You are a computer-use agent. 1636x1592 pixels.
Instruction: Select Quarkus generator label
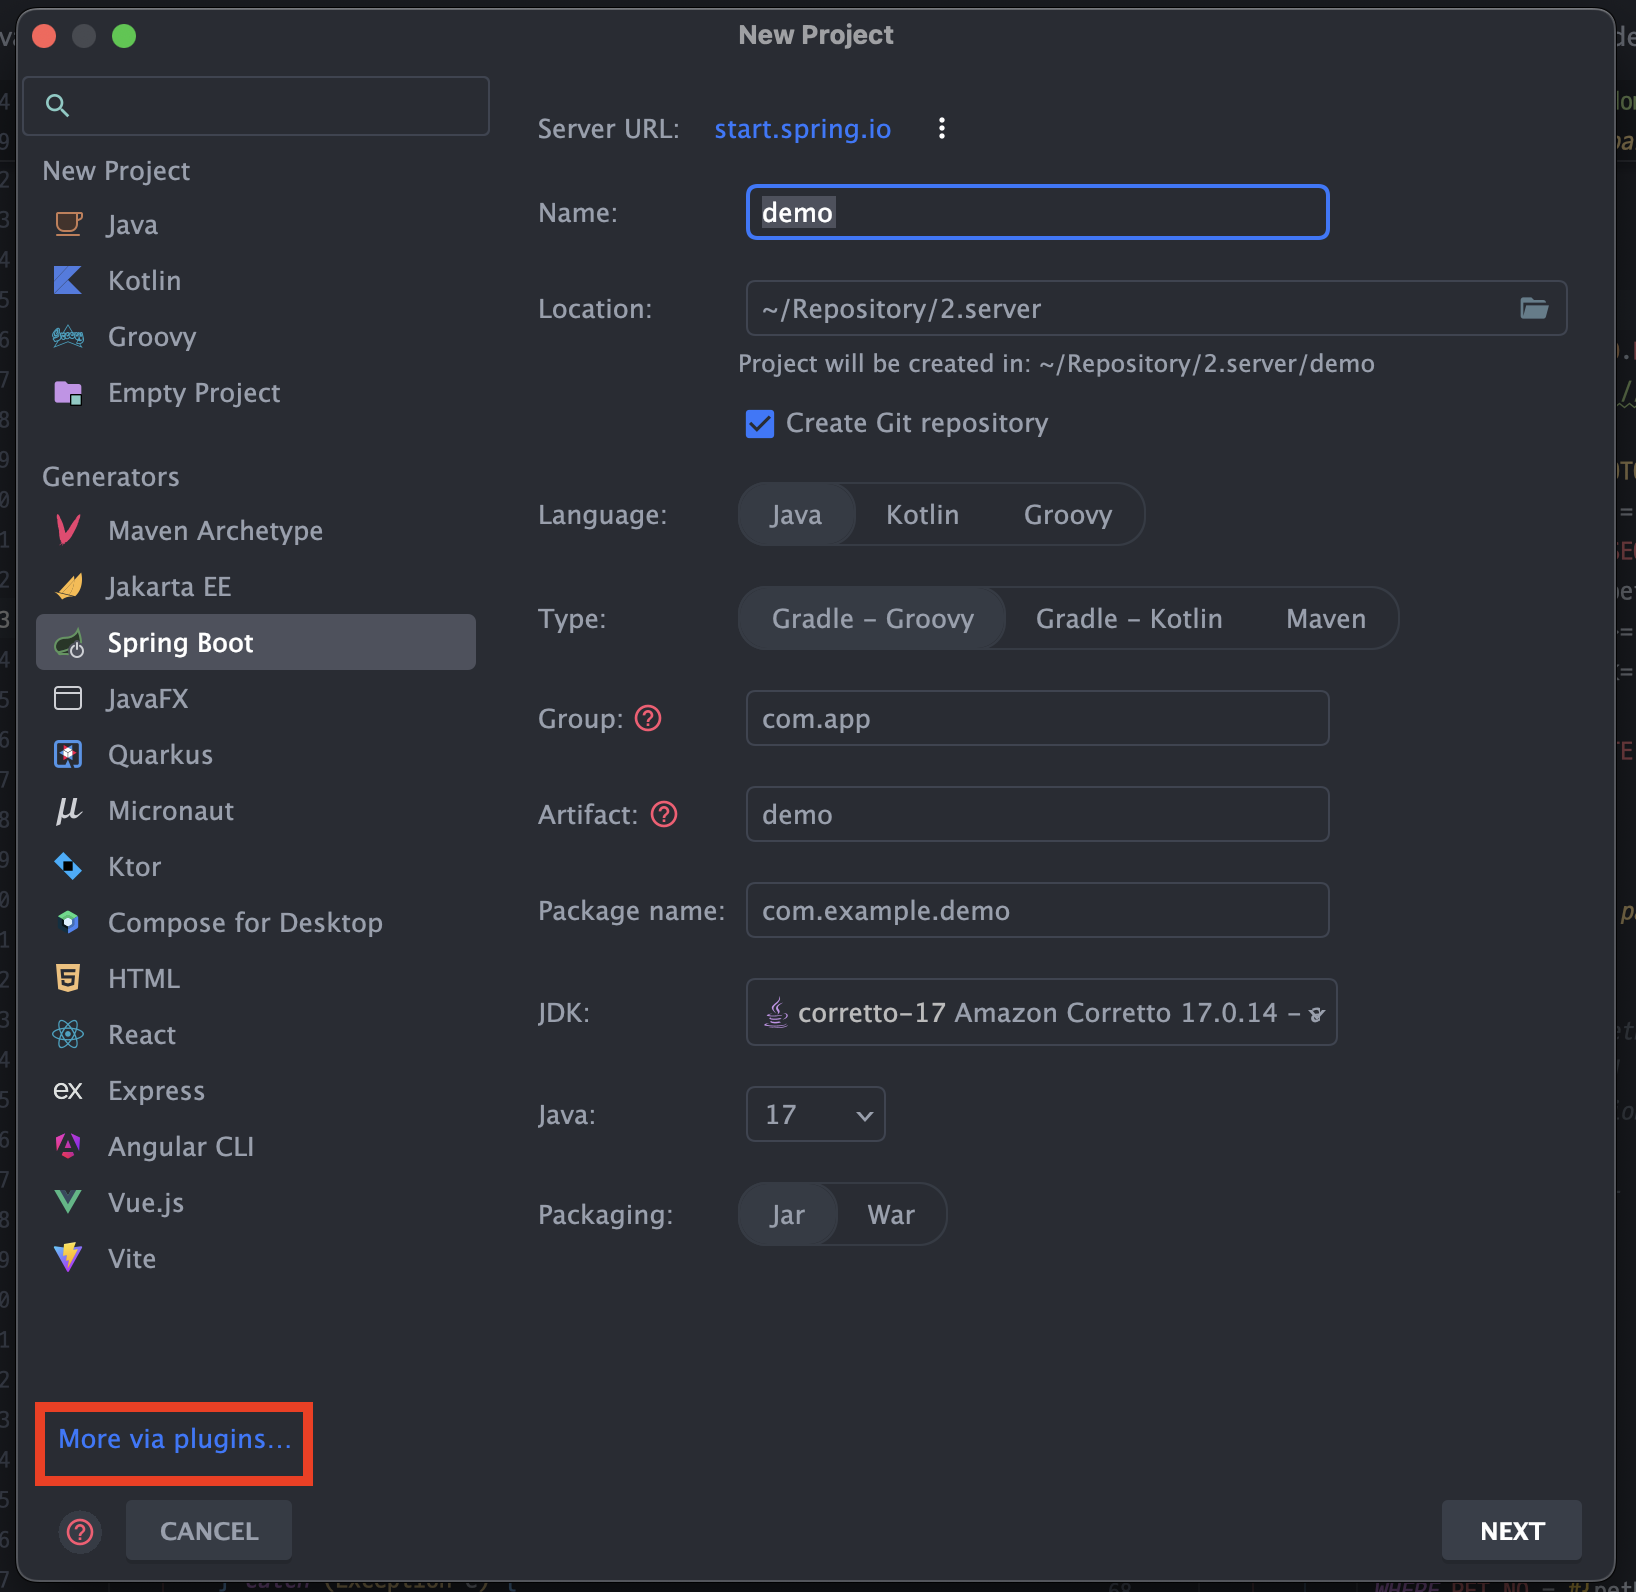point(160,754)
